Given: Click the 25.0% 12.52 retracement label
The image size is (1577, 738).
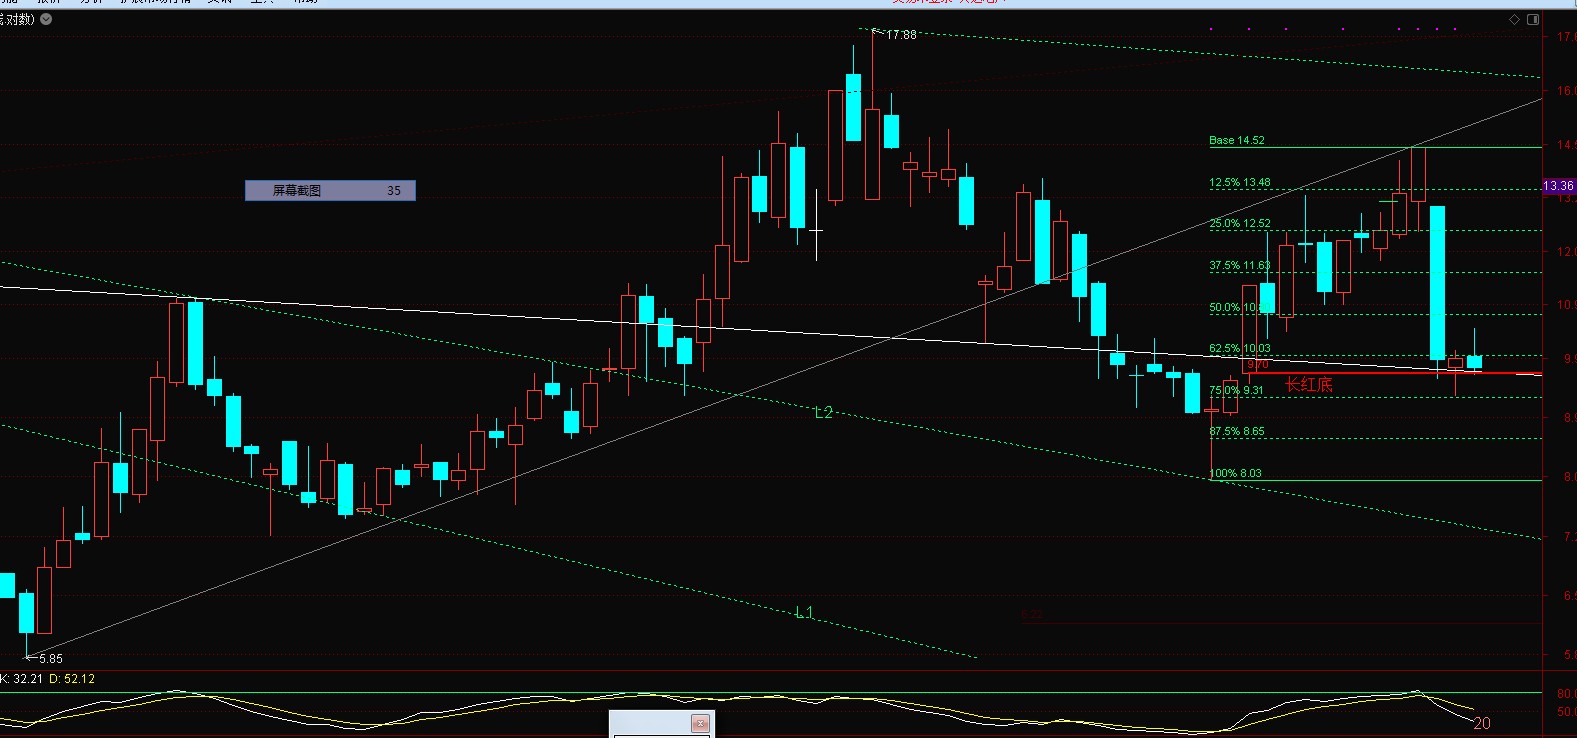Looking at the screenshot, I should click(x=1240, y=224).
